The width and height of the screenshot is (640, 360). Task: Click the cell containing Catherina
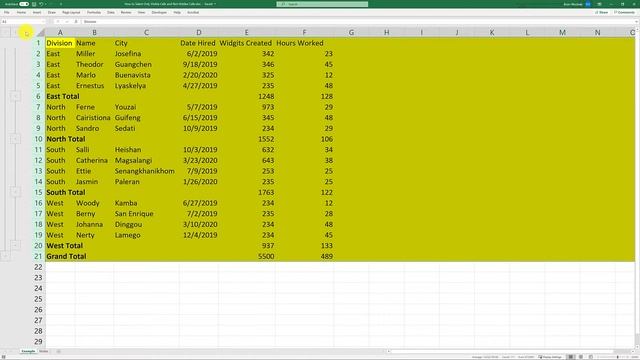click(x=94, y=160)
